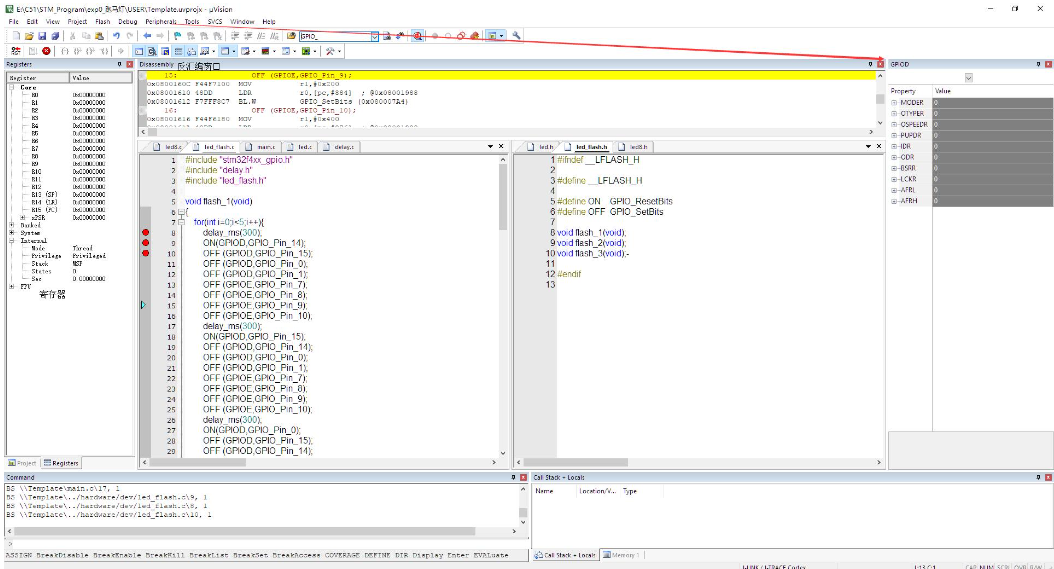Pin or auto-hide the Disassembly panel
This screenshot has width=1054, height=569.
[870, 65]
